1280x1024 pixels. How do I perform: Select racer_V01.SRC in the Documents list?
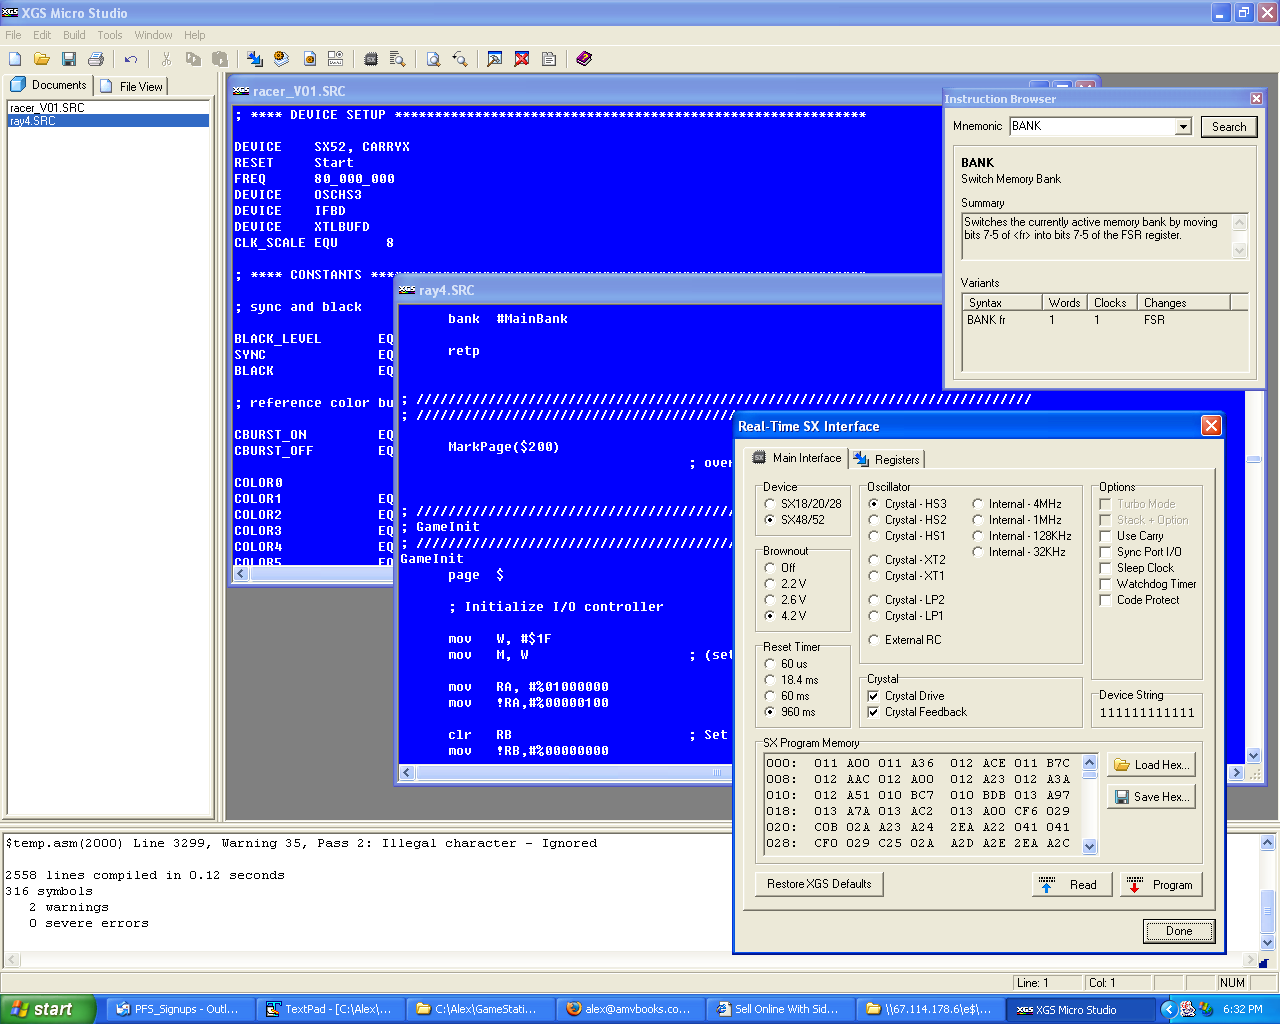coord(47,107)
